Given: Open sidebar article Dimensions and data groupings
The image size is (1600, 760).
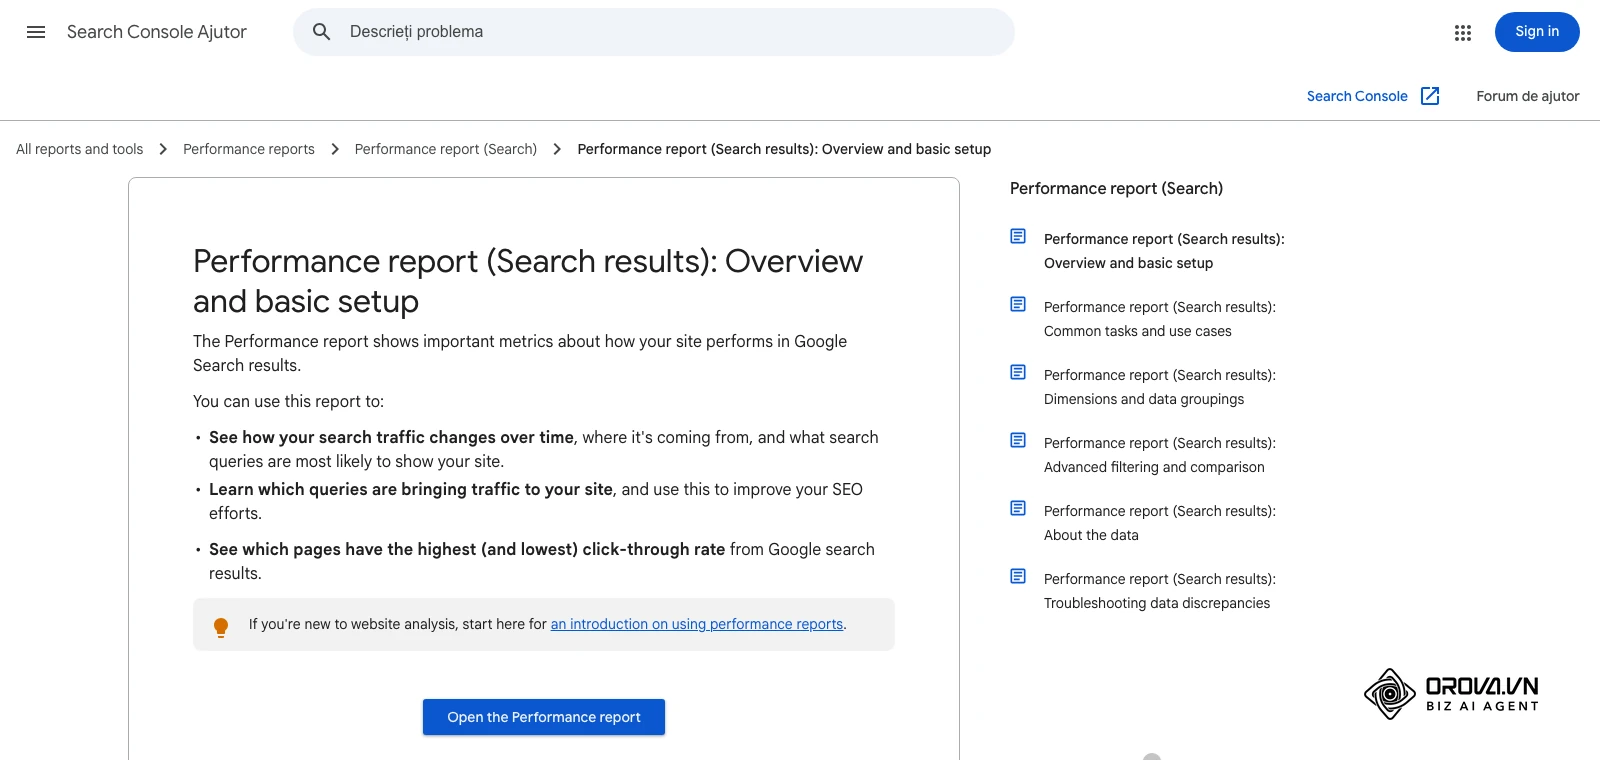Looking at the screenshot, I should tap(1160, 387).
